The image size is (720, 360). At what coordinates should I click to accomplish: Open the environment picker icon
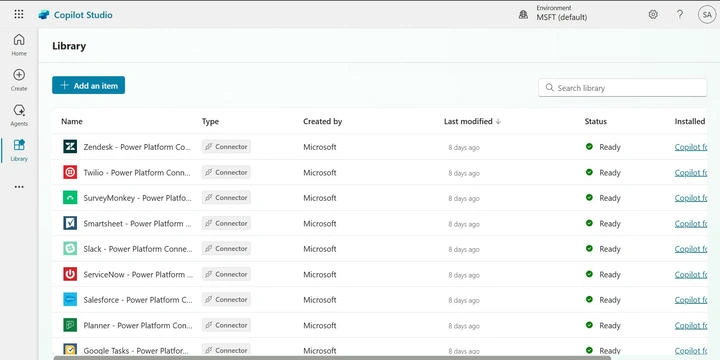(x=523, y=14)
